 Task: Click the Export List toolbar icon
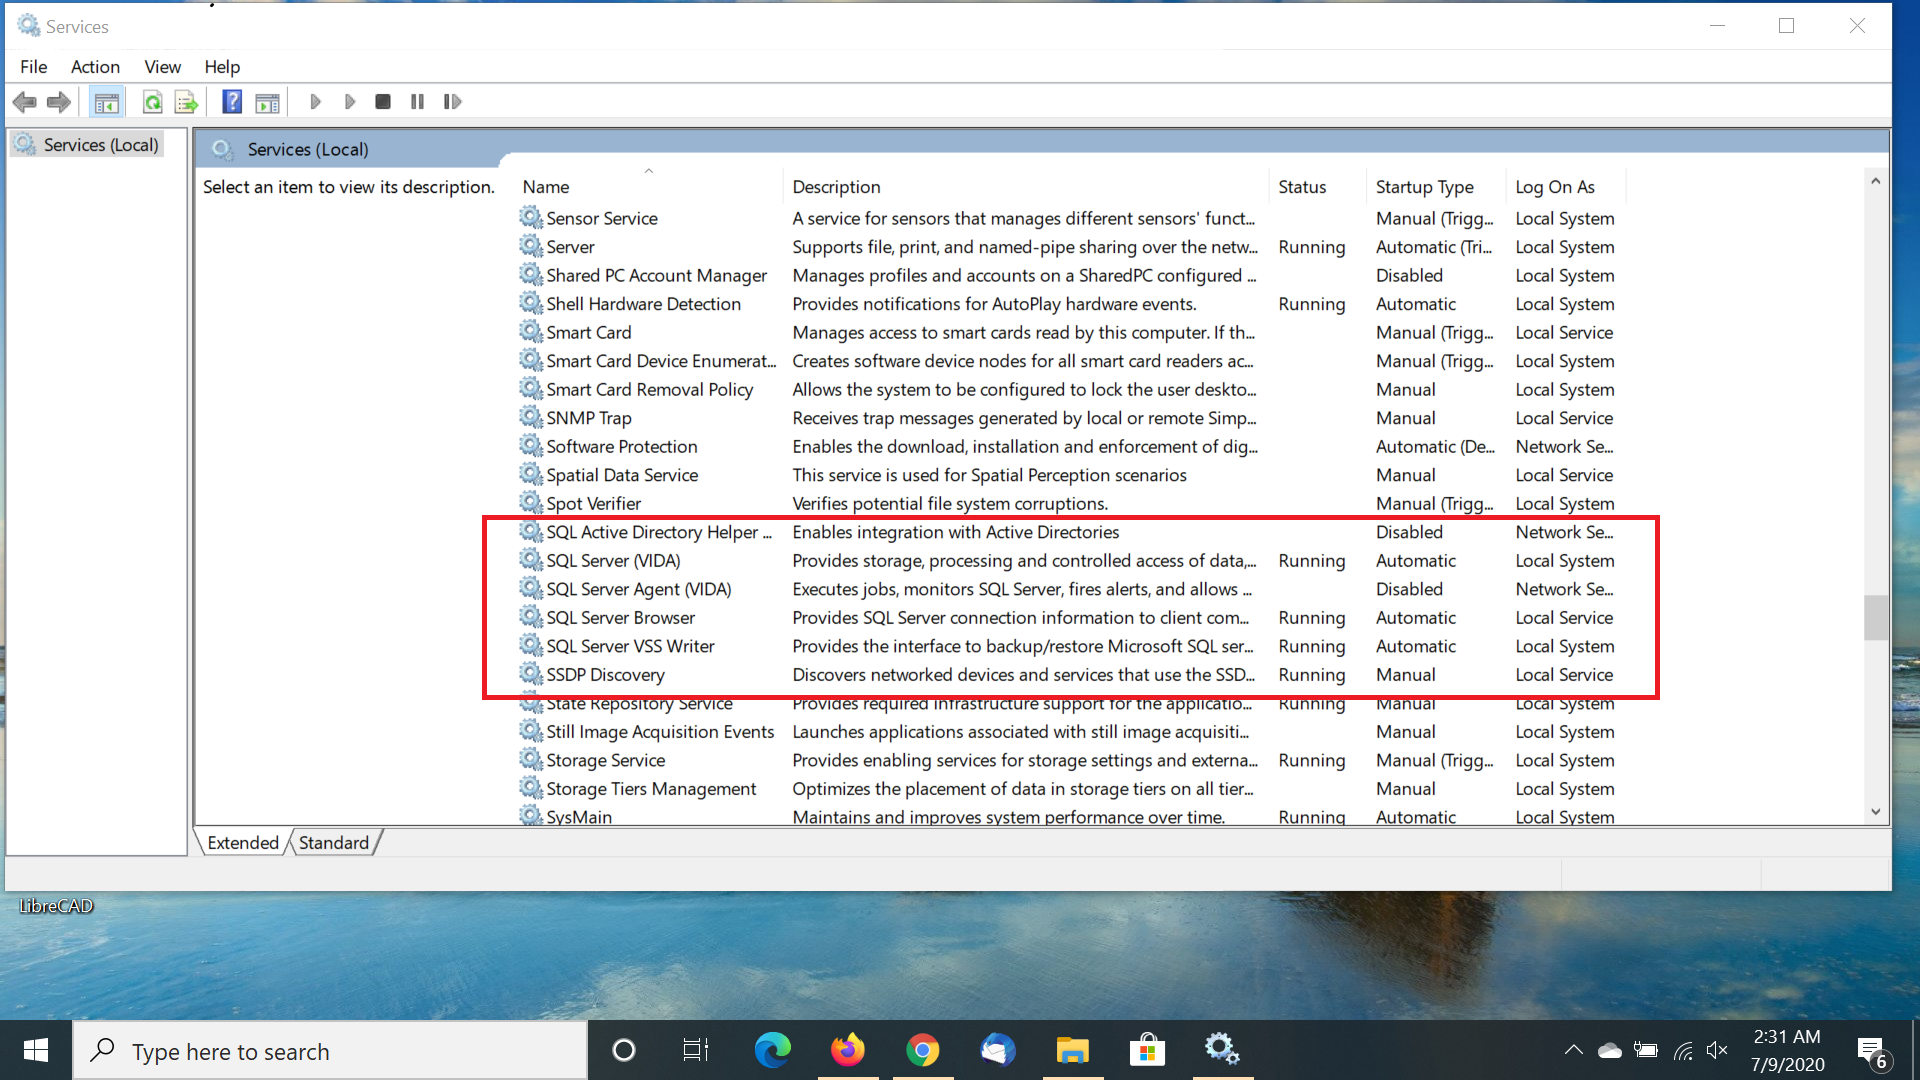click(x=186, y=101)
